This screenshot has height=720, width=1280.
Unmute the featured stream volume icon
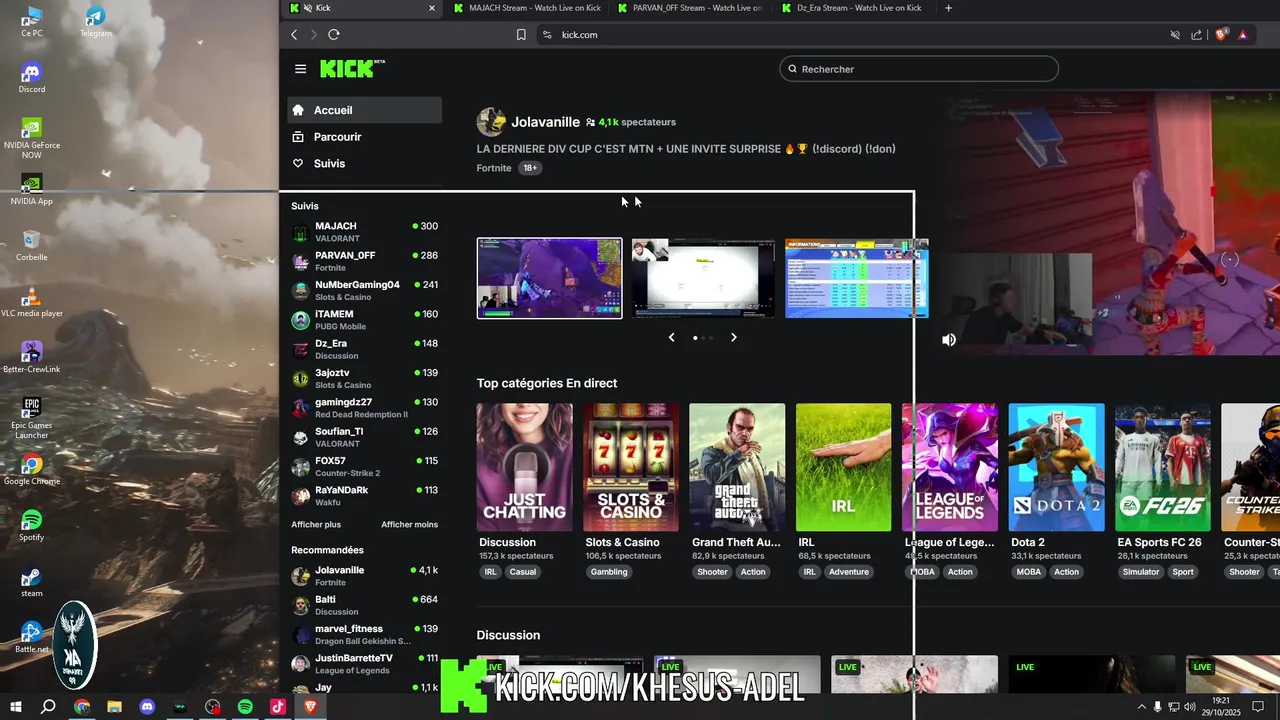(949, 340)
